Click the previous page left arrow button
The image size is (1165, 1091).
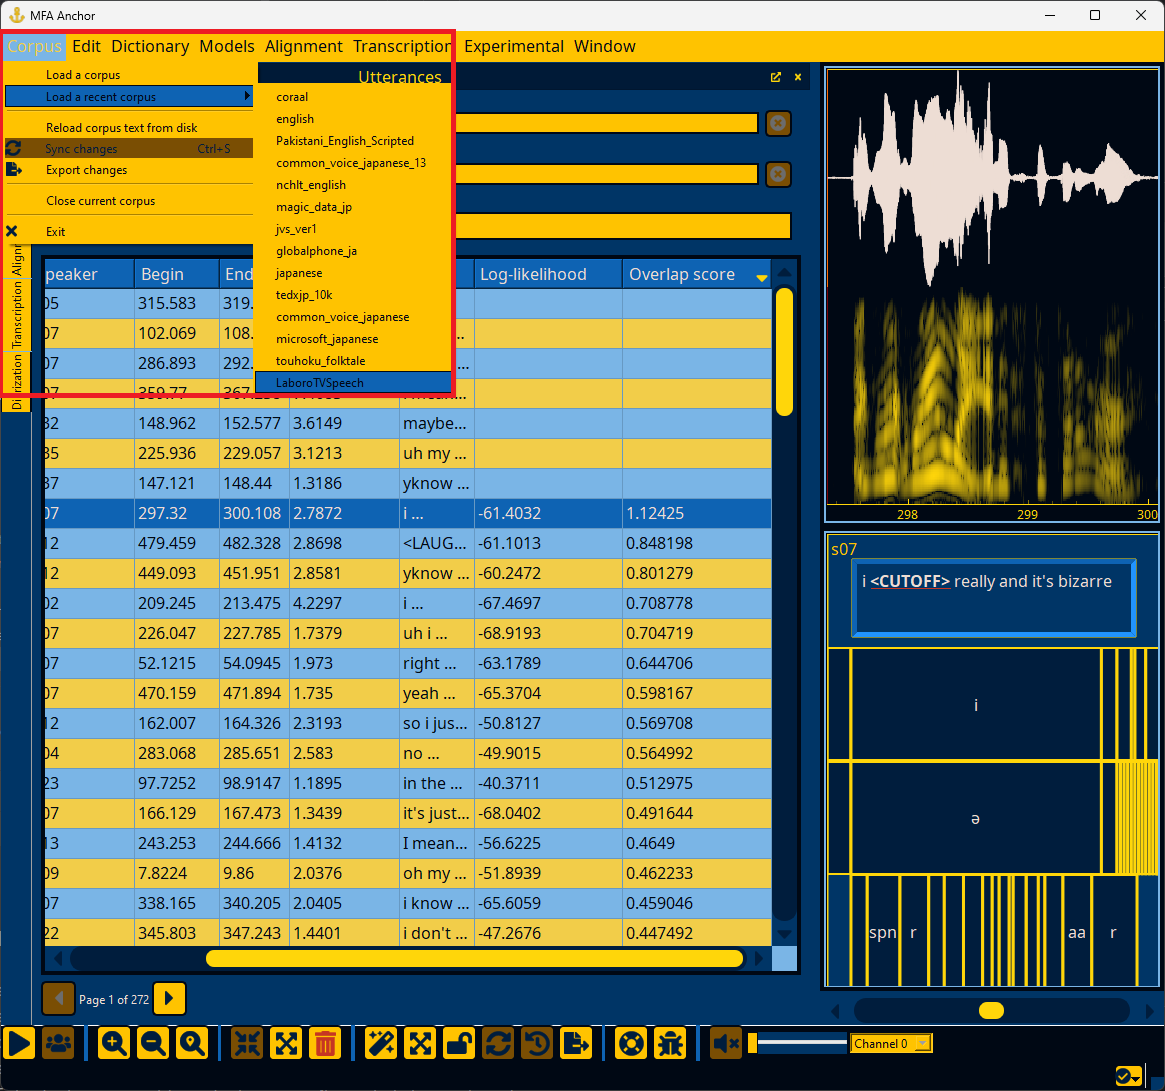pyautogui.click(x=59, y=998)
